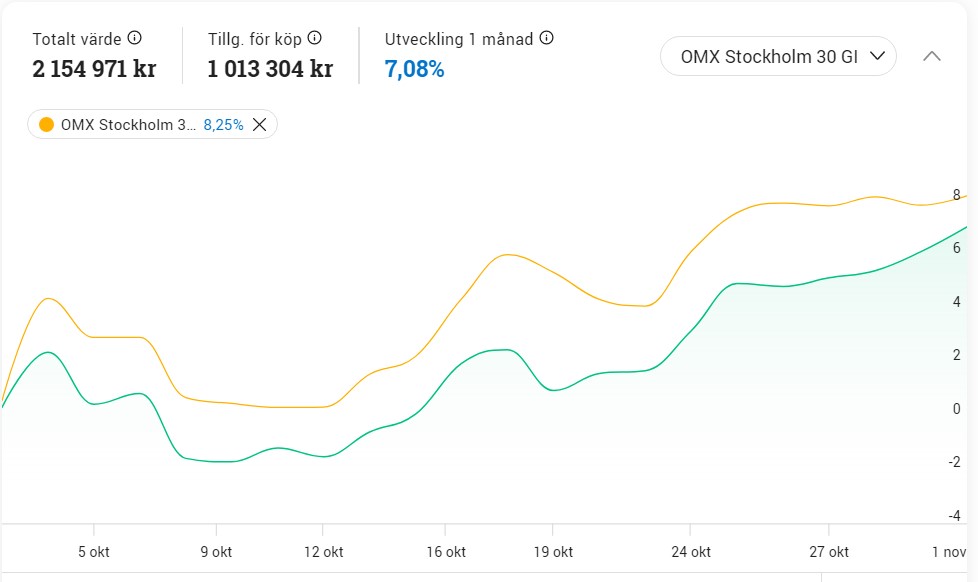This screenshot has width=978, height=582.
Task: Remove the OMX Stockholm comparison chip
Action: click(x=260, y=125)
